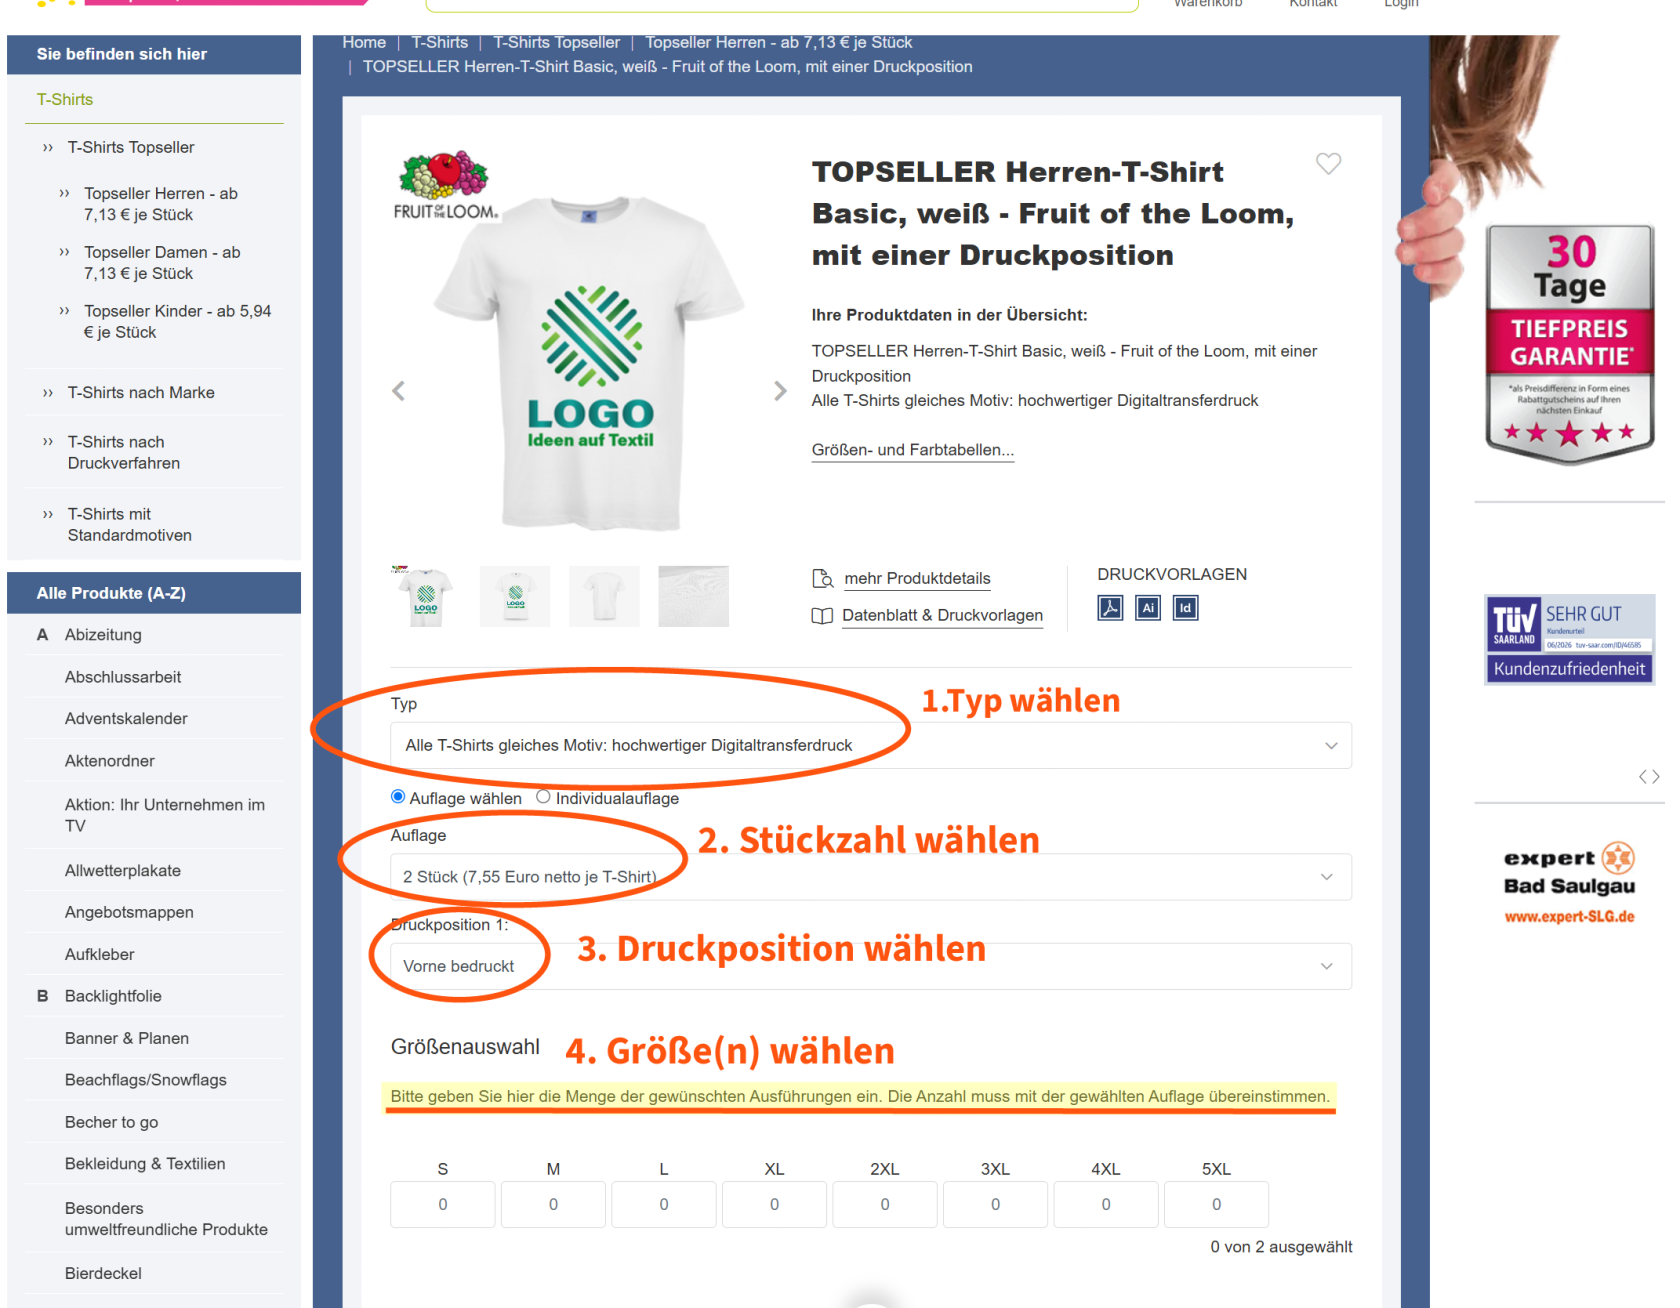Image resolution: width=1680 pixels, height=1308 pixels.
Task: Click the size S quantity field
Action: (443, 1205)
